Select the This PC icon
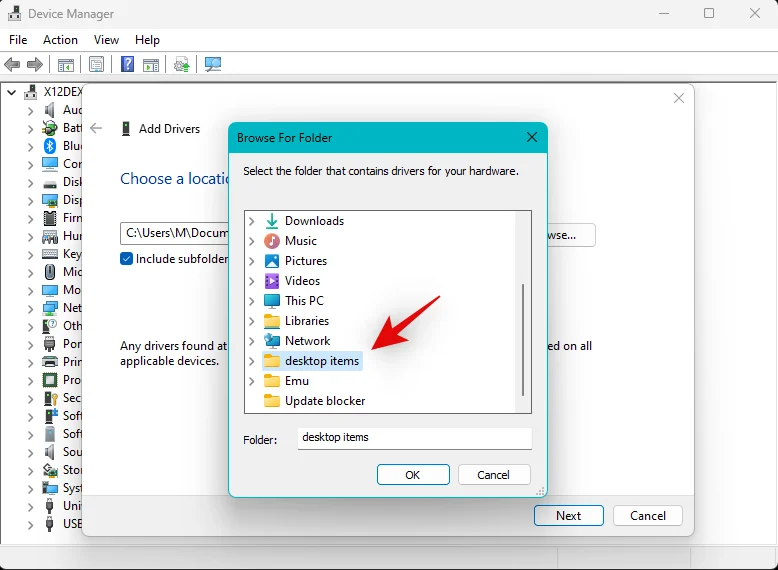The width and height of the screenshot is (778, 570). (x=272, y=301)
